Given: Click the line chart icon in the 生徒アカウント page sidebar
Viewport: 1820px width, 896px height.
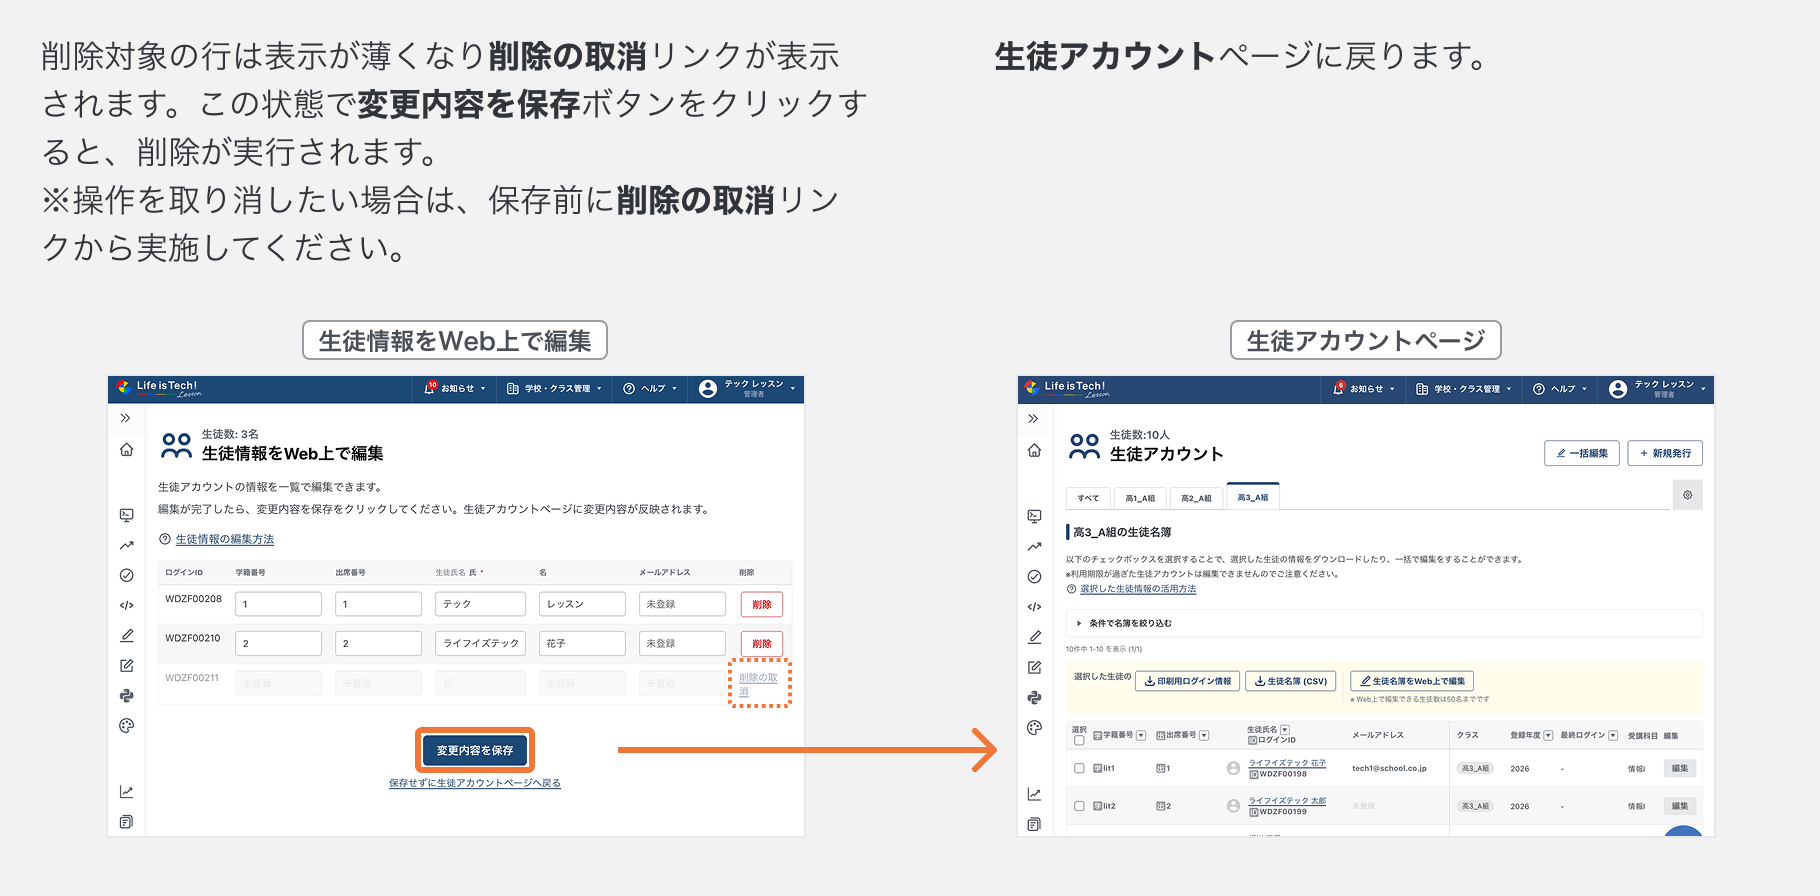Looking at the screenshot, I should click(x=1034, y=794).
